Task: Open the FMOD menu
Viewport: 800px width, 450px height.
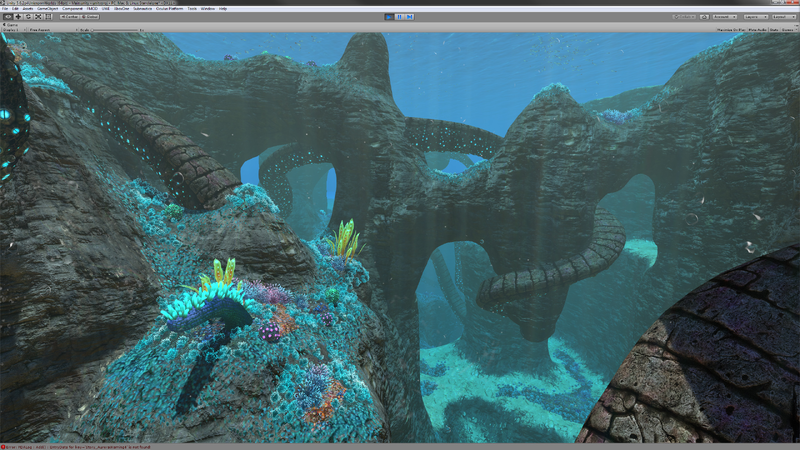Action: click(x=92, y=9)
